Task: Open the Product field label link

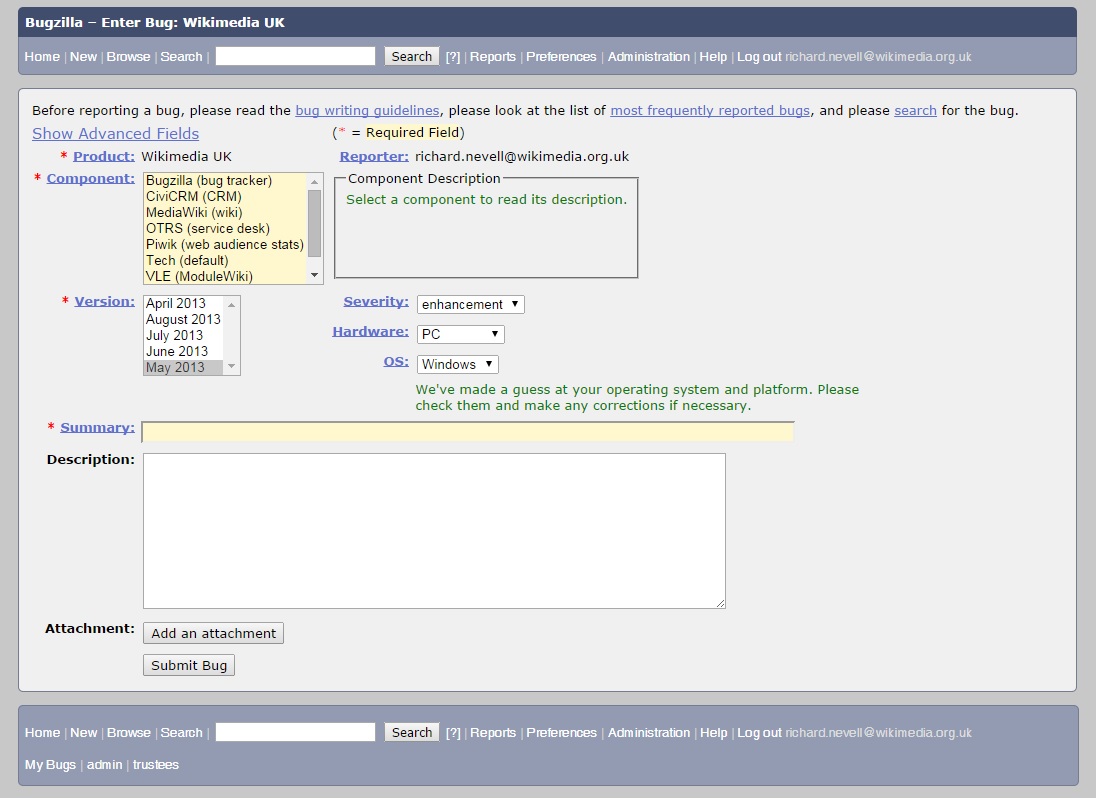Action: (x=103, y=157)
